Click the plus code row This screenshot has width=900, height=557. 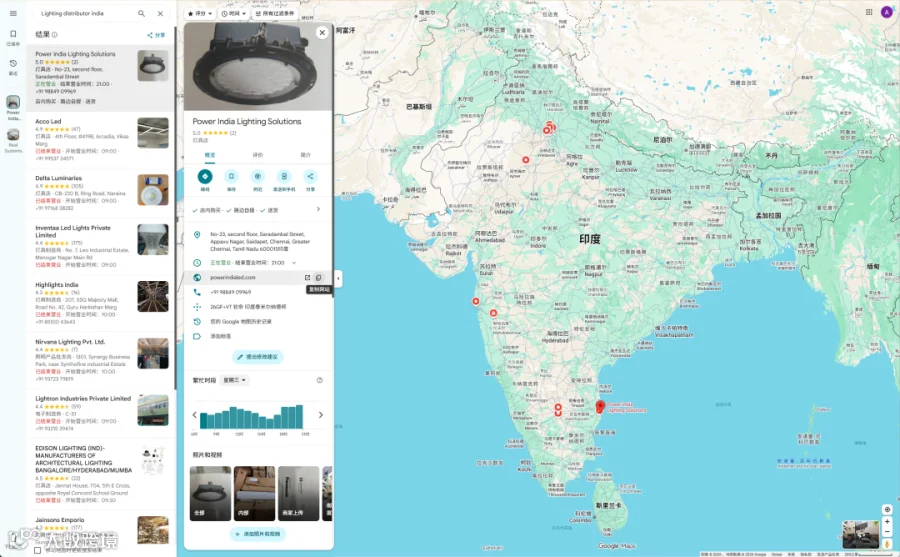point(258,307)
